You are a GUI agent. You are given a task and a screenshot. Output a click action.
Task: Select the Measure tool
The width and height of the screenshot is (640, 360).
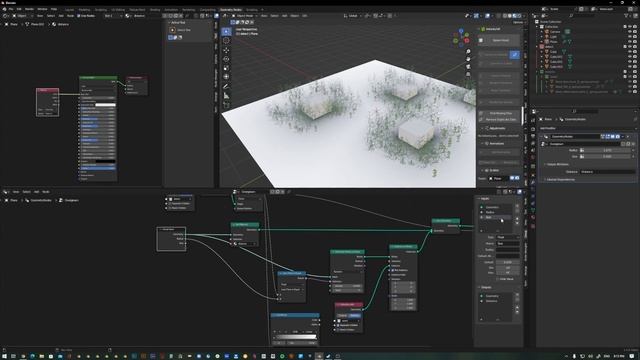tap(226, 96)
